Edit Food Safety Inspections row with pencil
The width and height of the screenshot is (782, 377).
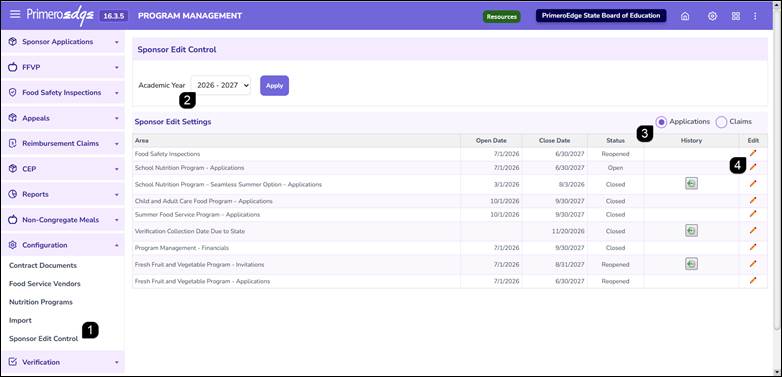753,153
